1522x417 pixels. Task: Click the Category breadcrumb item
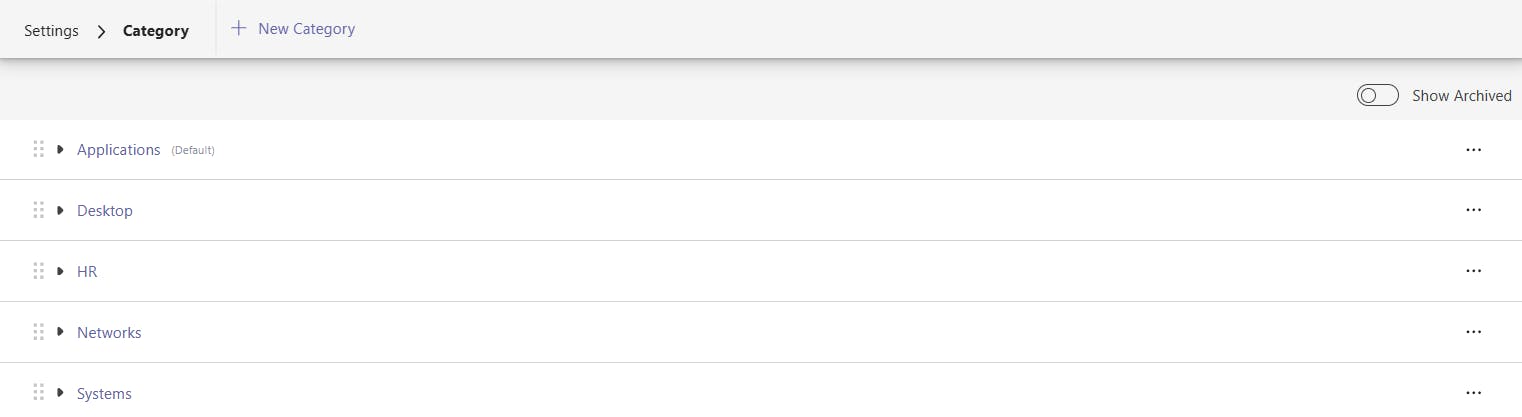click(x=155, y=30)
